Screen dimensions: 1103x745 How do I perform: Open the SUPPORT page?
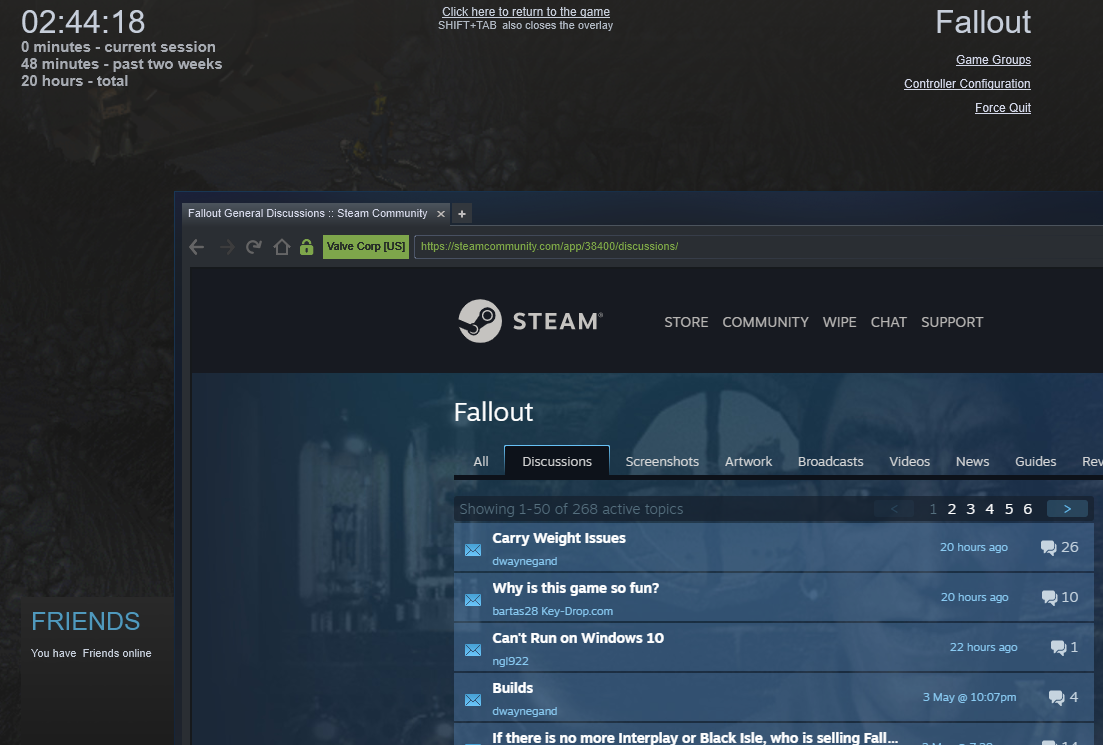(x=952, y=322)
